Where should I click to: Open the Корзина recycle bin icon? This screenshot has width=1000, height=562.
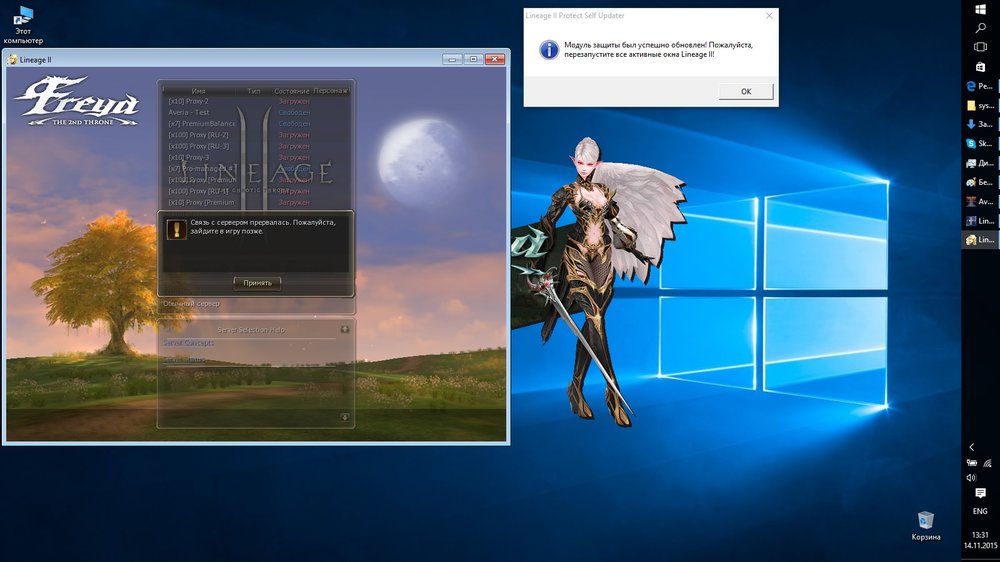point(925,524)
